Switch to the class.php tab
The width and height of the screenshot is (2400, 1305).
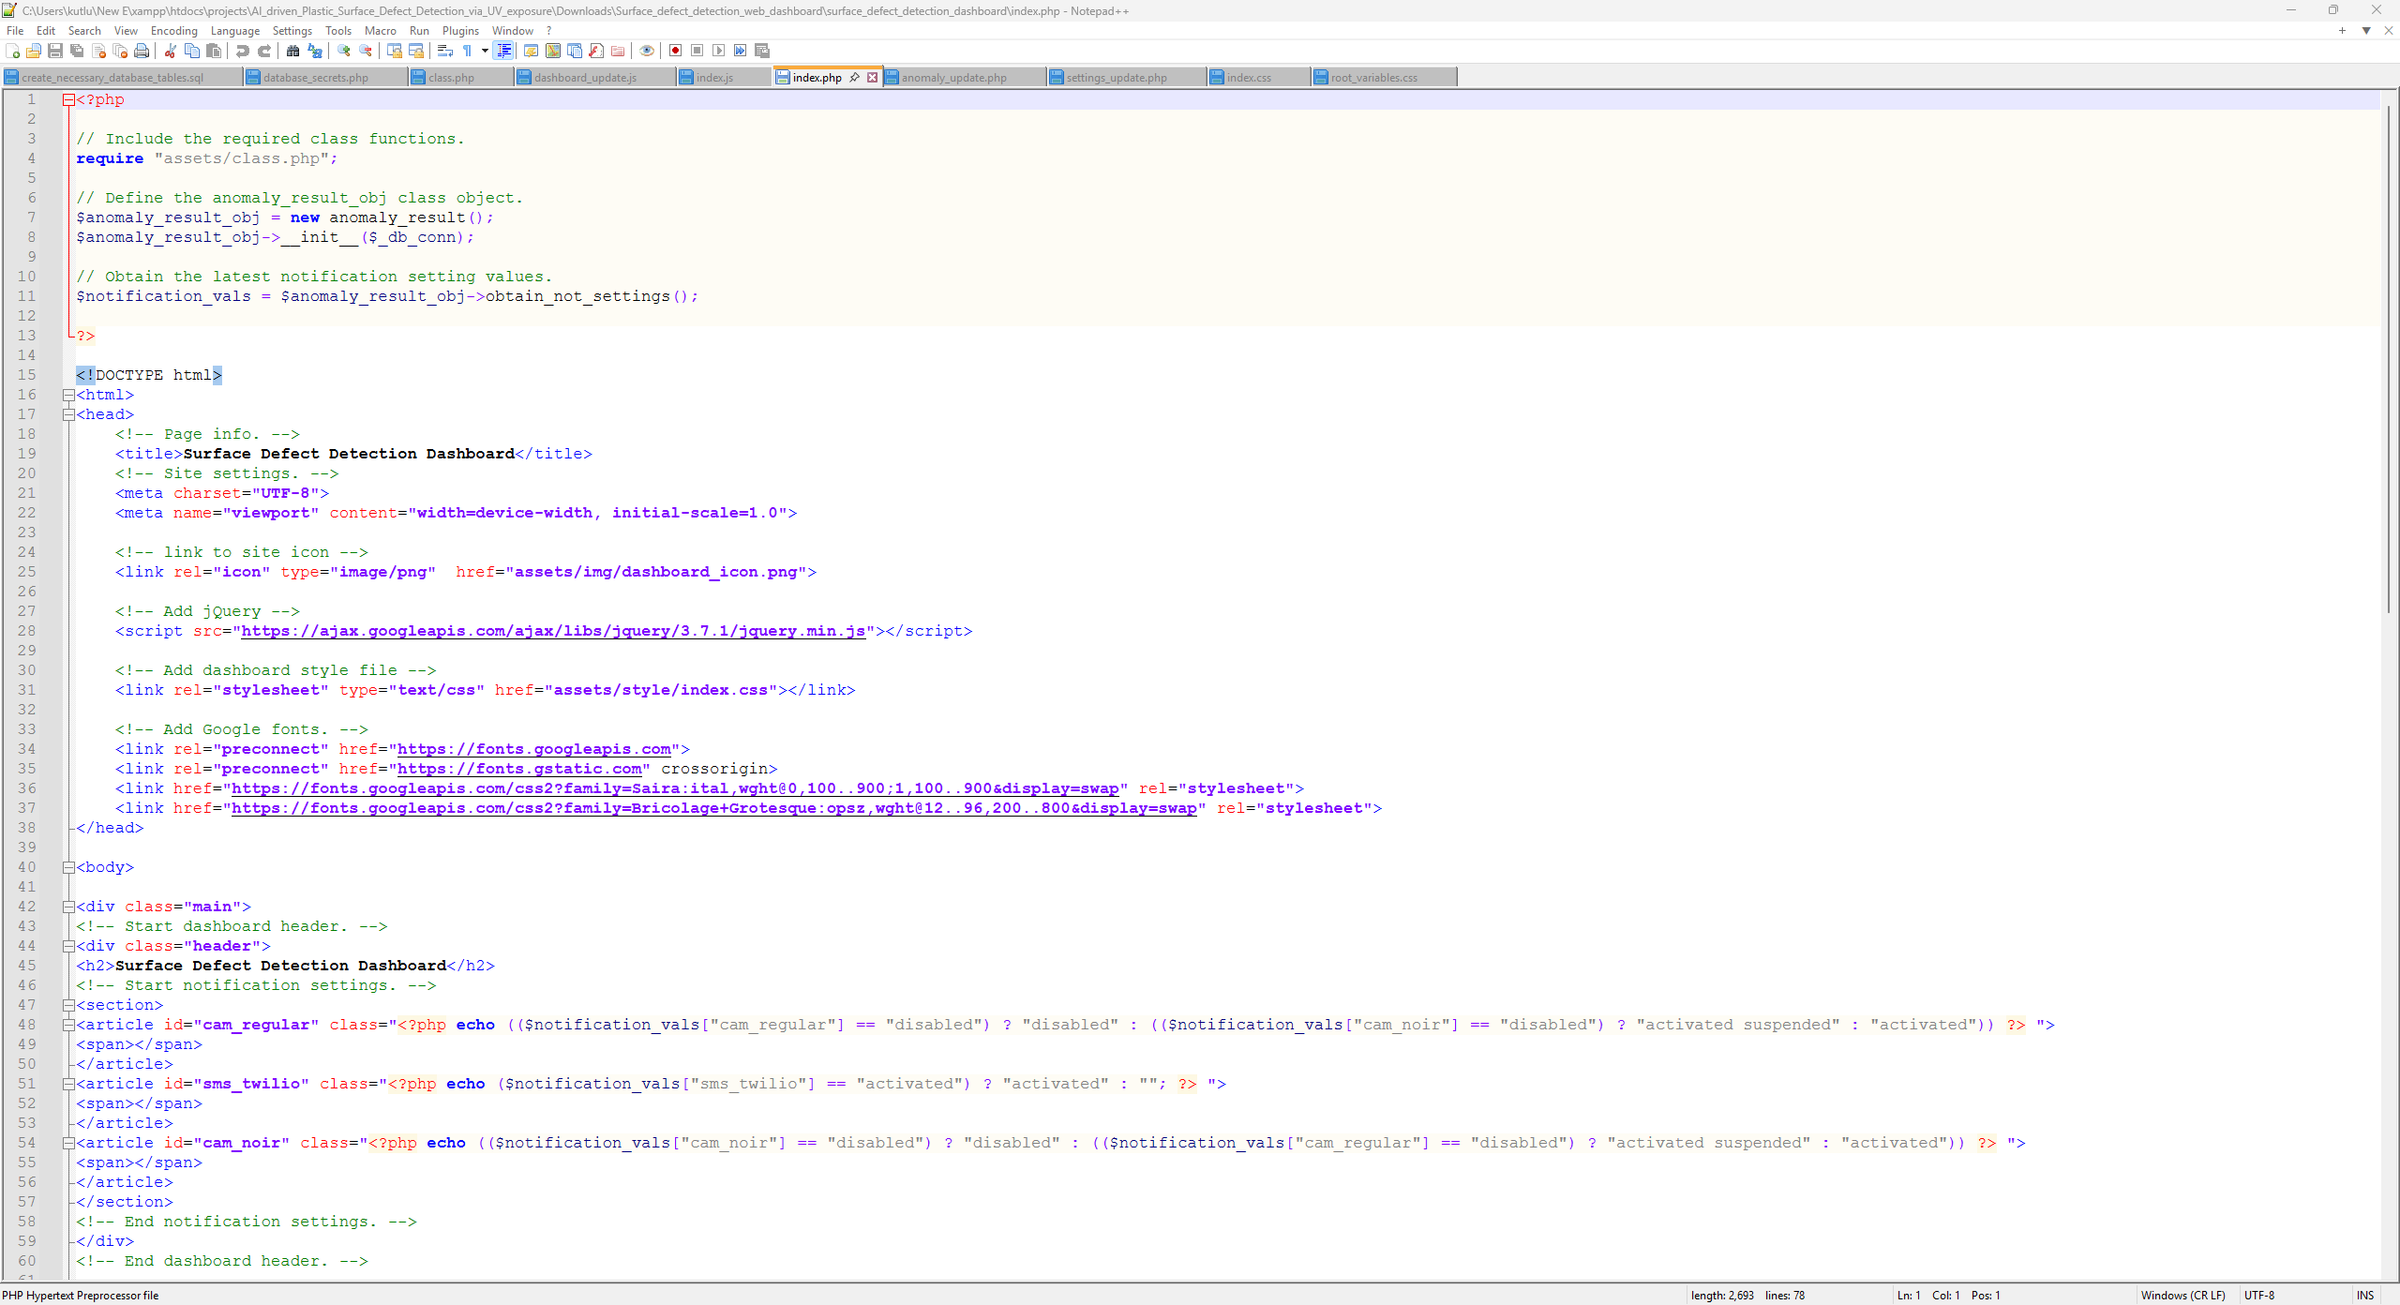[x=460, y=77]
